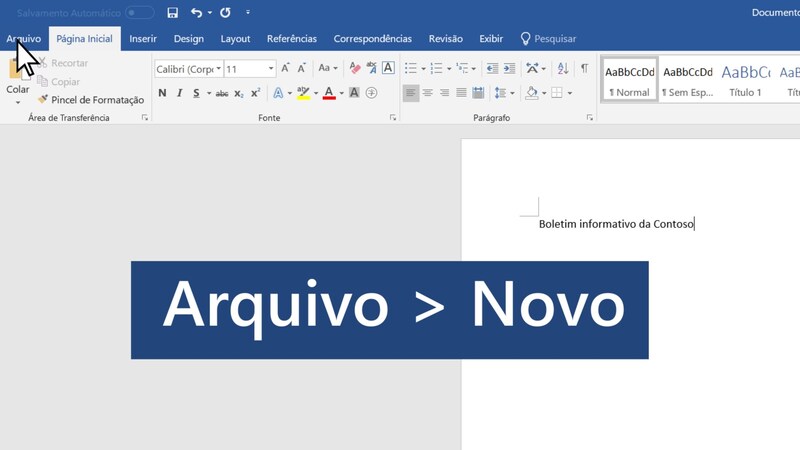The width and height of the screenshot is (800, 450).
Task: Apply center paragraph alignment
Action: pyautogui.click(x=428, y=93)
